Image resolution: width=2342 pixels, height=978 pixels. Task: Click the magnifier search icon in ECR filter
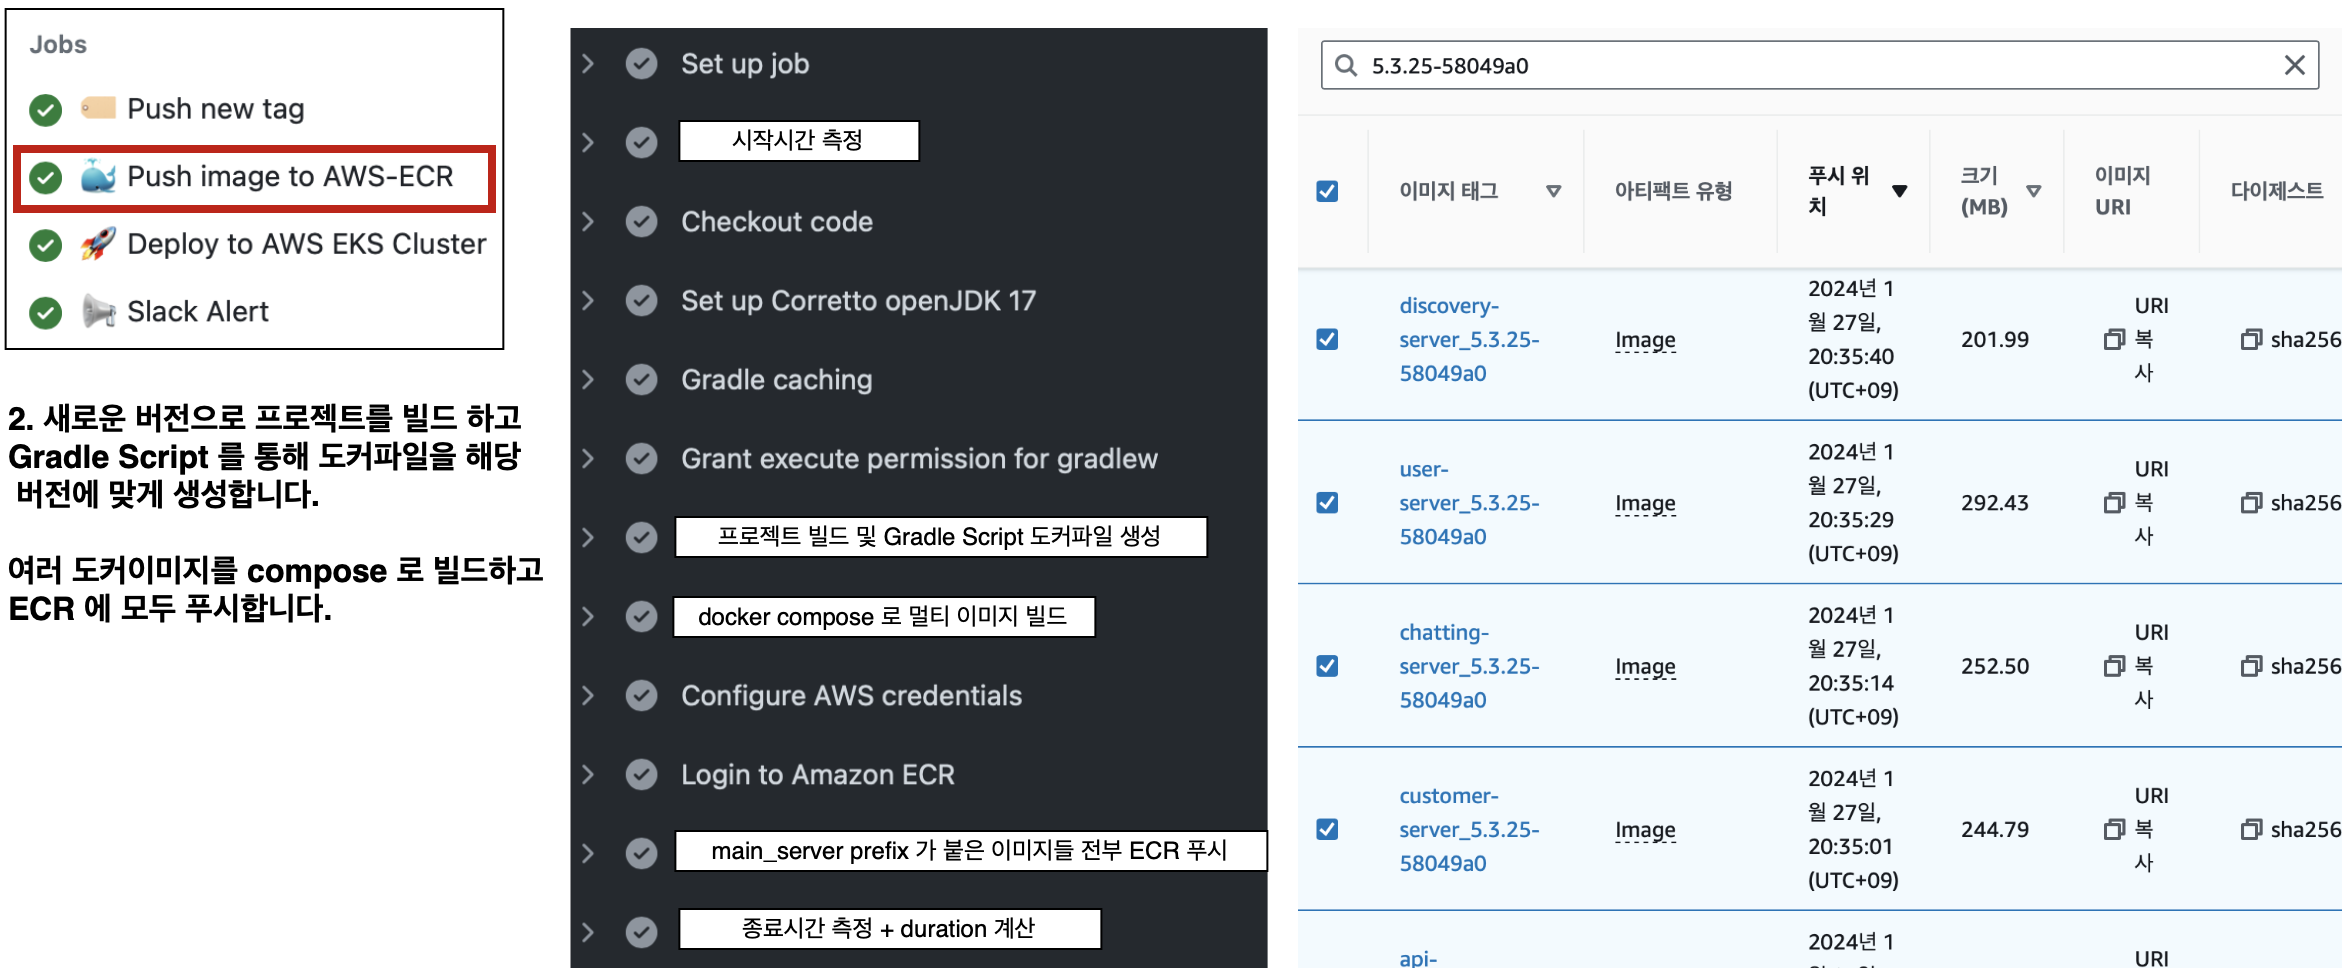[x=1346, y=66]
